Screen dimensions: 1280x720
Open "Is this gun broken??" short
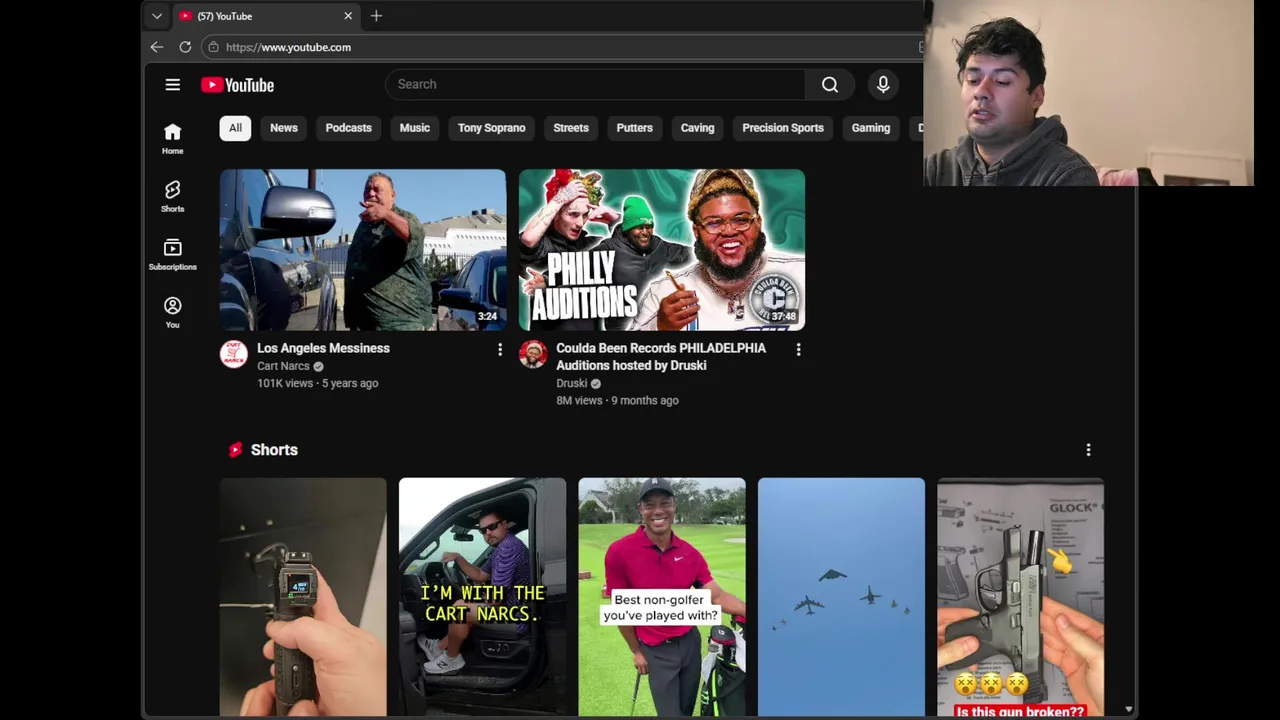click(1020, 597)
